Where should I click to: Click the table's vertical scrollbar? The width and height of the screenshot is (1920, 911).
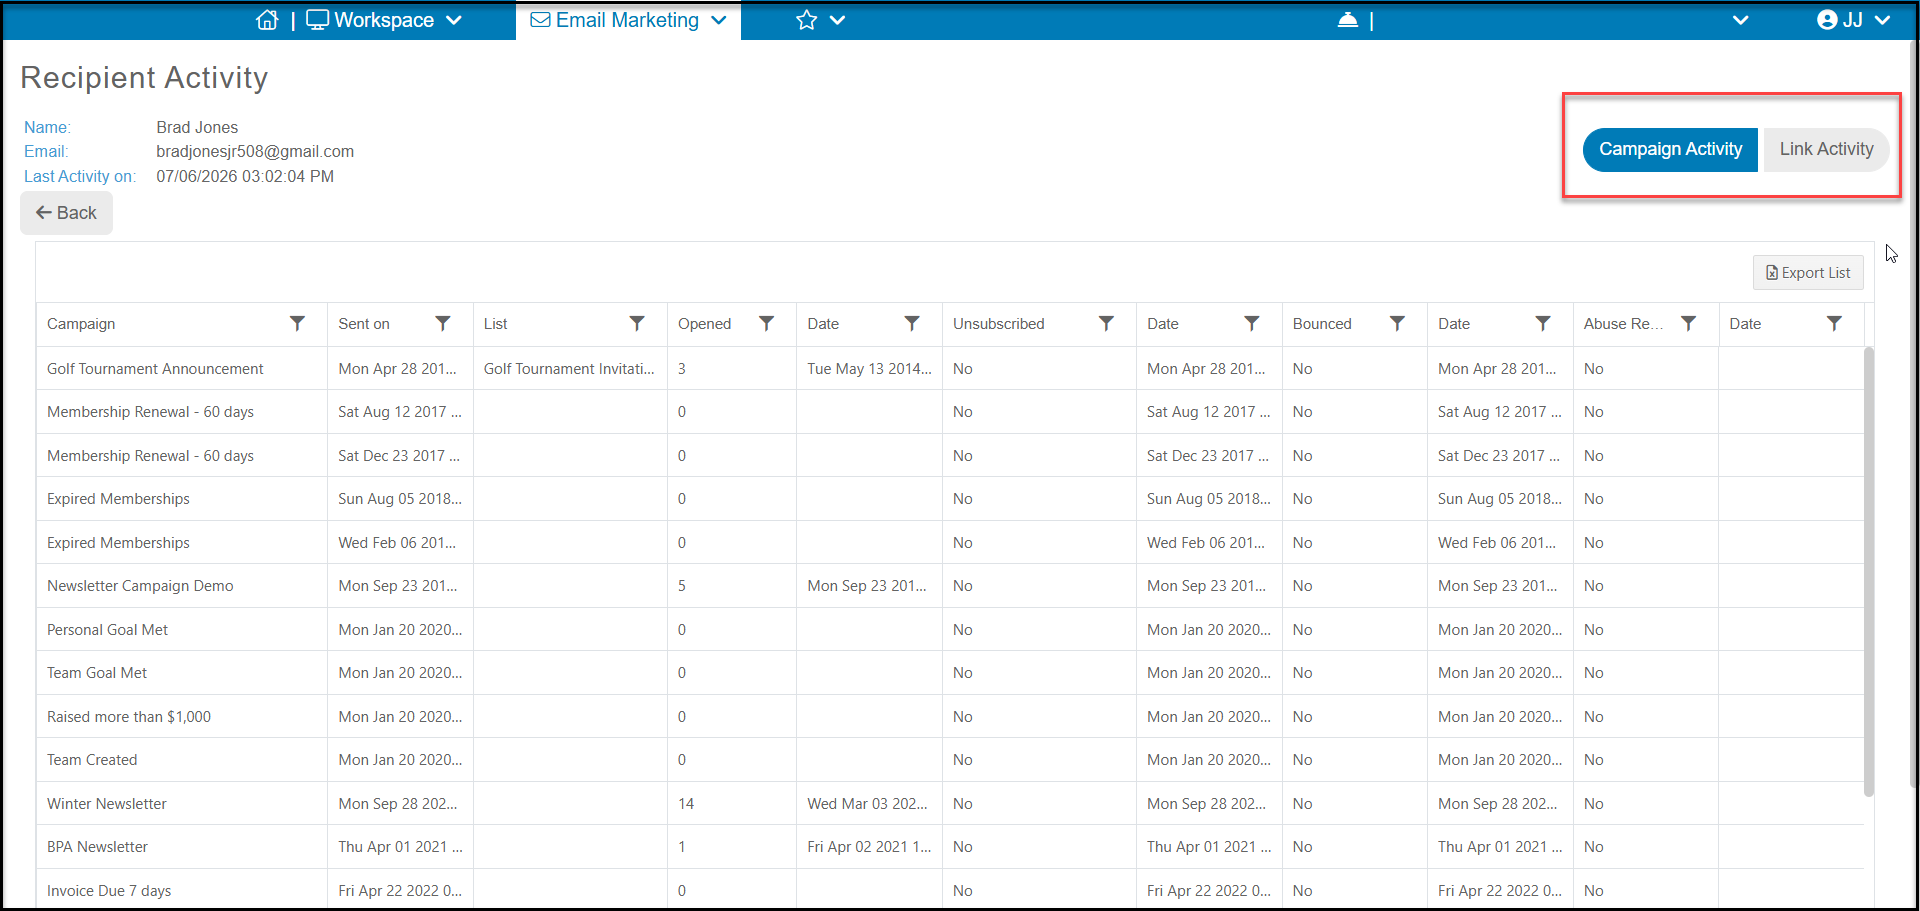(1869, 570)
